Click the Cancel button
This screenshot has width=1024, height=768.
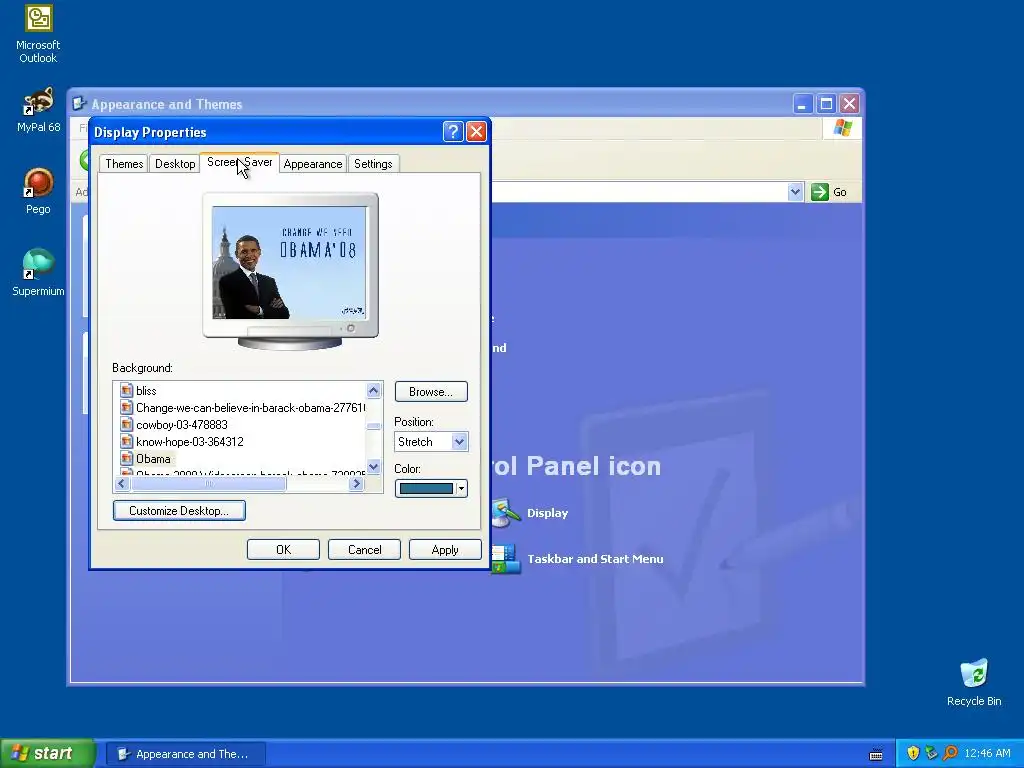coord(364,550)
